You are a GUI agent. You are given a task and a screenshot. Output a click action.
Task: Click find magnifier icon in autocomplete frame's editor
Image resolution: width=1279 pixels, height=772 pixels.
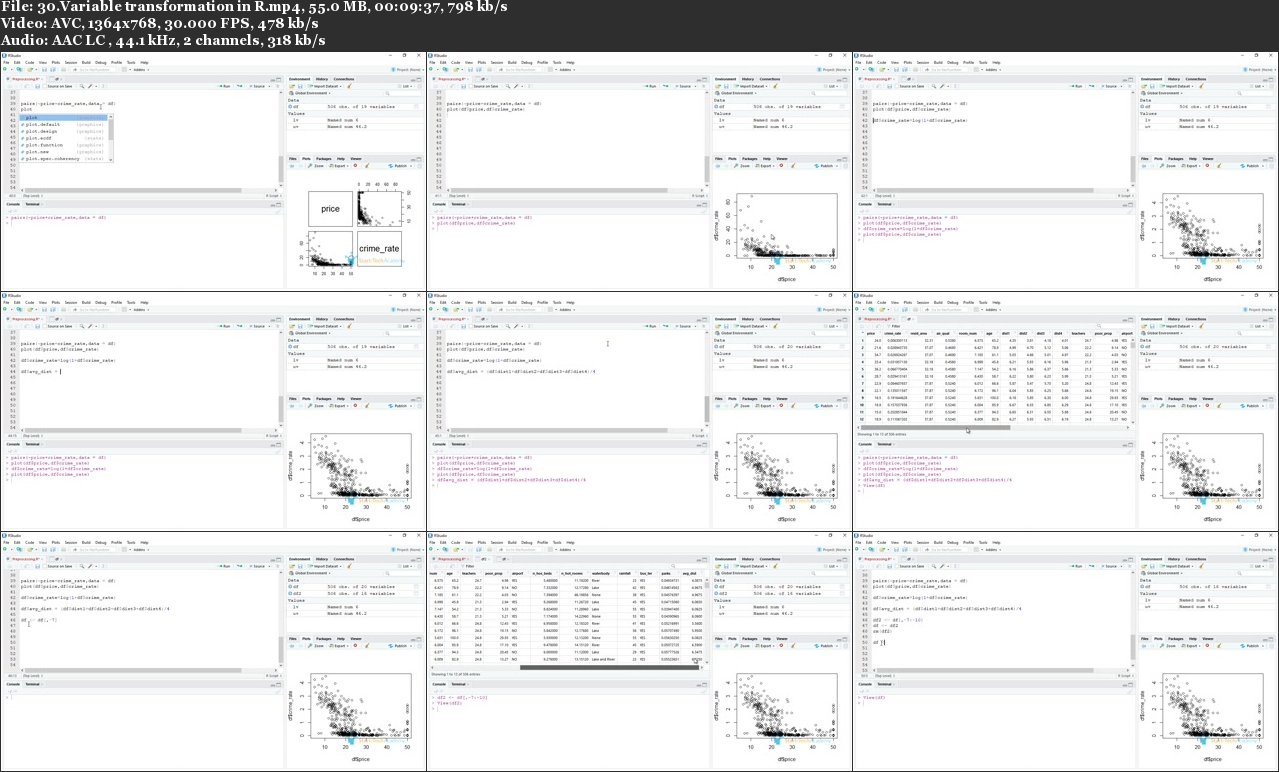click(x=82, y=86)
